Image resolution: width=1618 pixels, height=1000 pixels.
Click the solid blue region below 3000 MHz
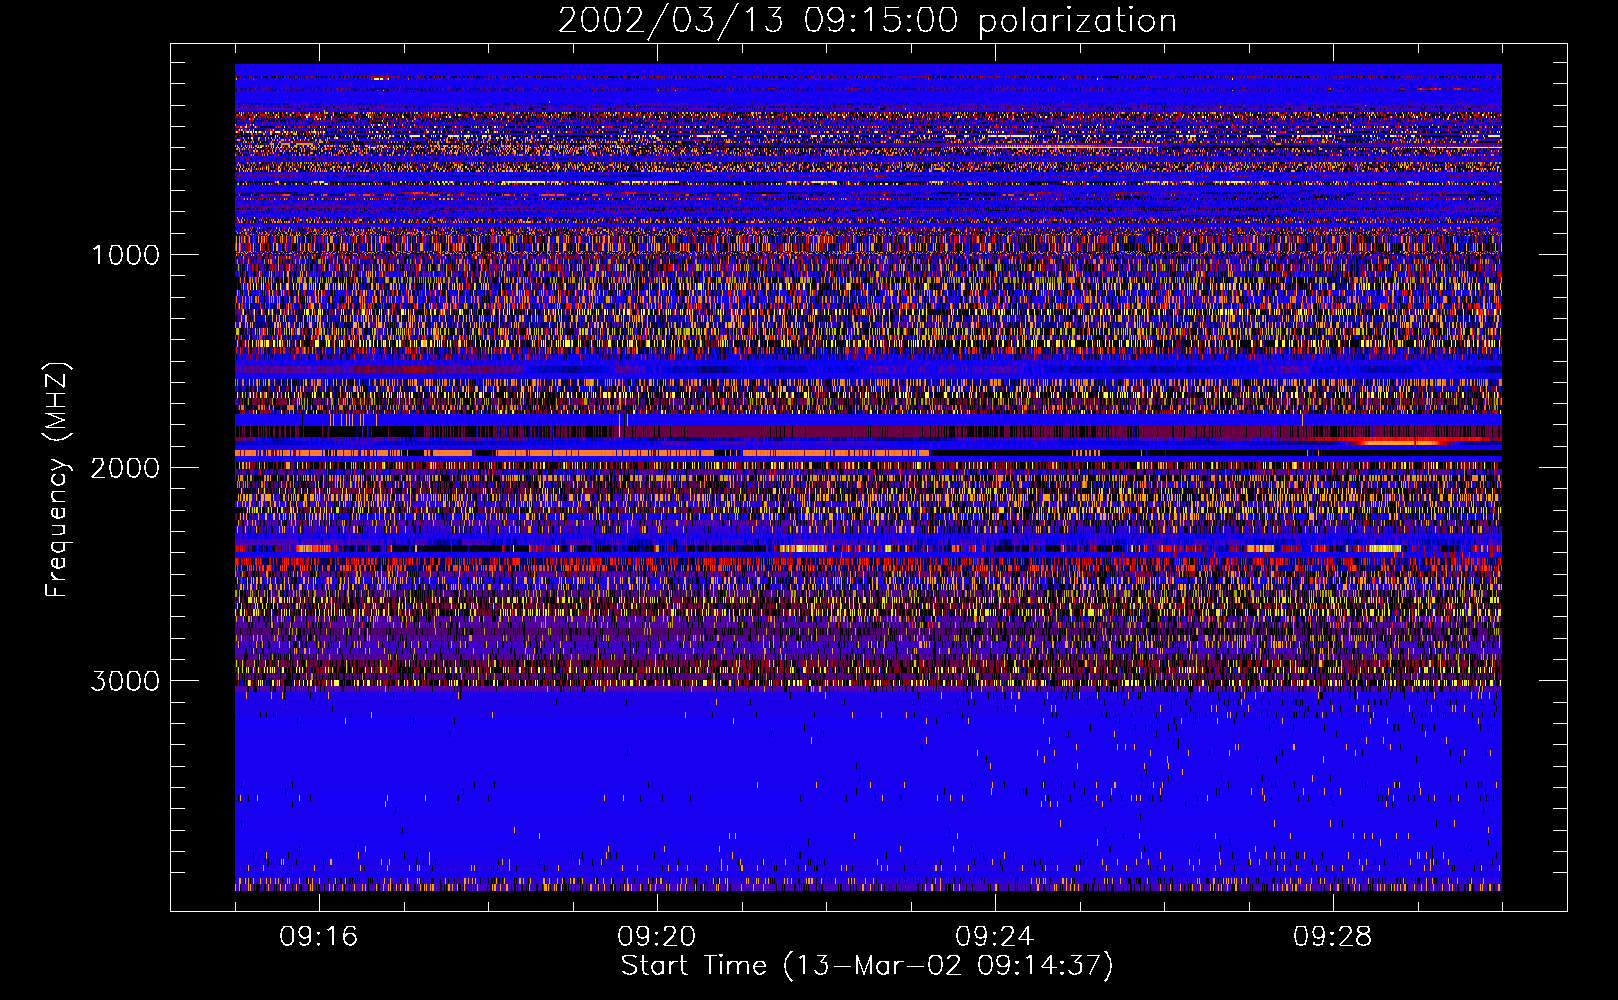pyautogui.click(x=868, y=785)
